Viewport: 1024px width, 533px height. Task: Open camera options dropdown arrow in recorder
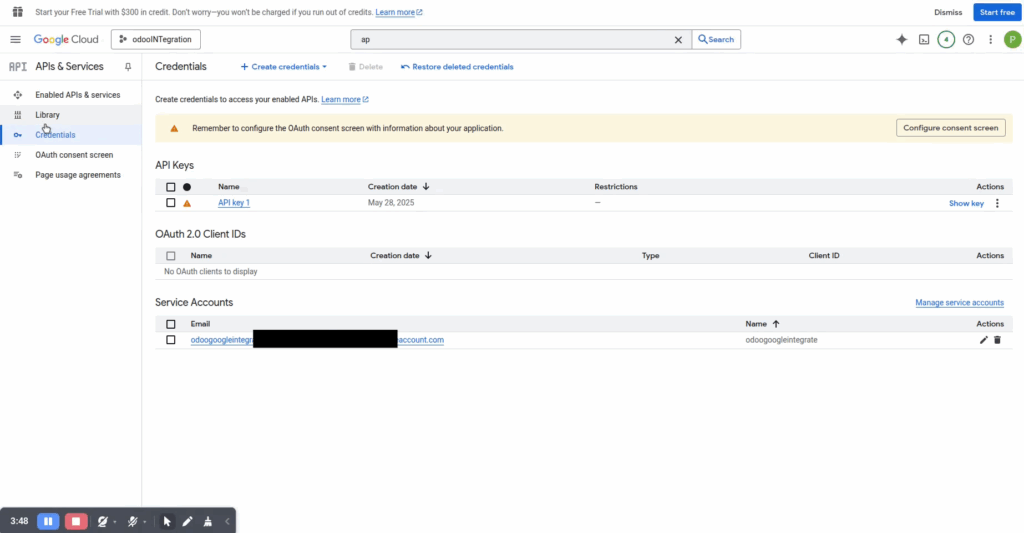pos(115,522)
